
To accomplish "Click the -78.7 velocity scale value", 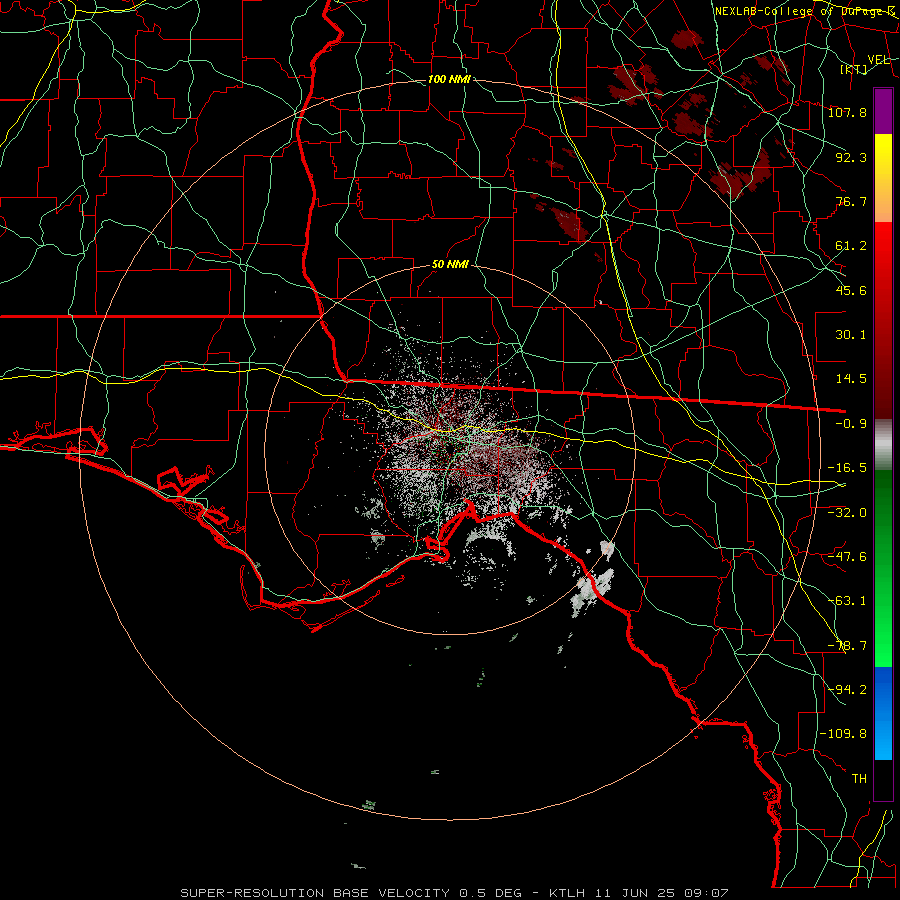I will (x=847, y=646).
